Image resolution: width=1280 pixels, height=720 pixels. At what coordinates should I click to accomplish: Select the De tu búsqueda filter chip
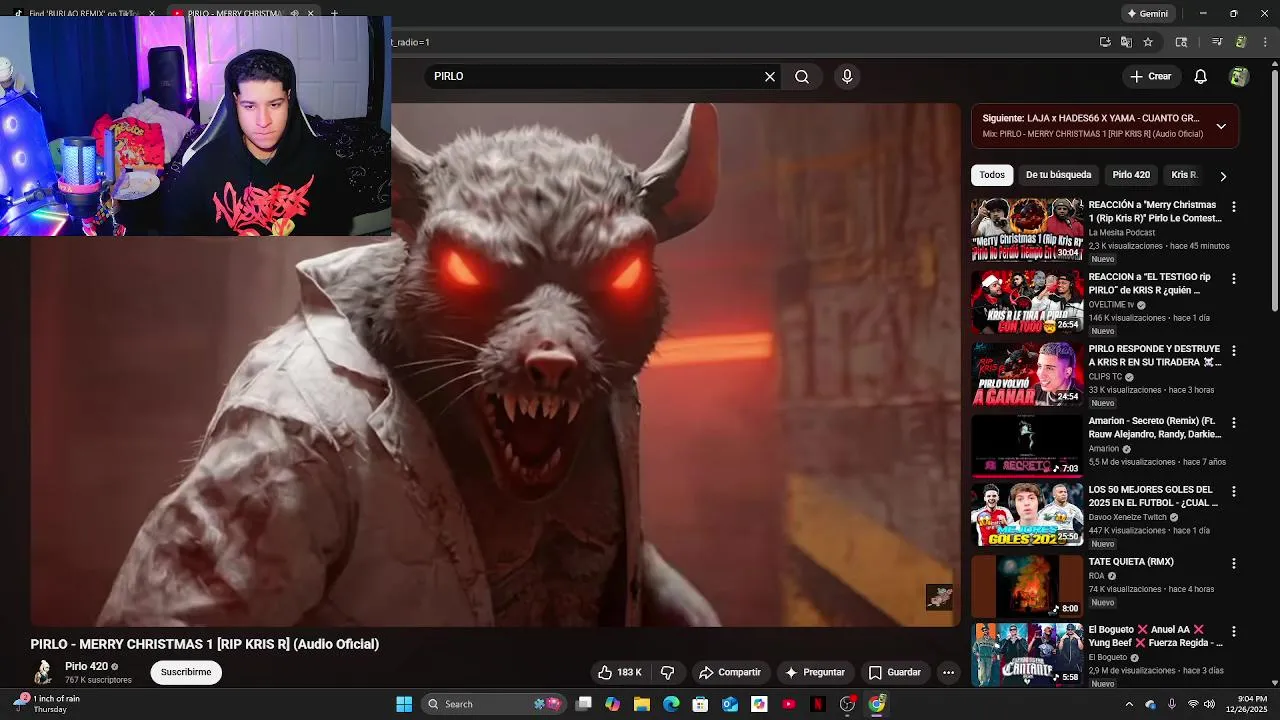tap(1058, 175)
